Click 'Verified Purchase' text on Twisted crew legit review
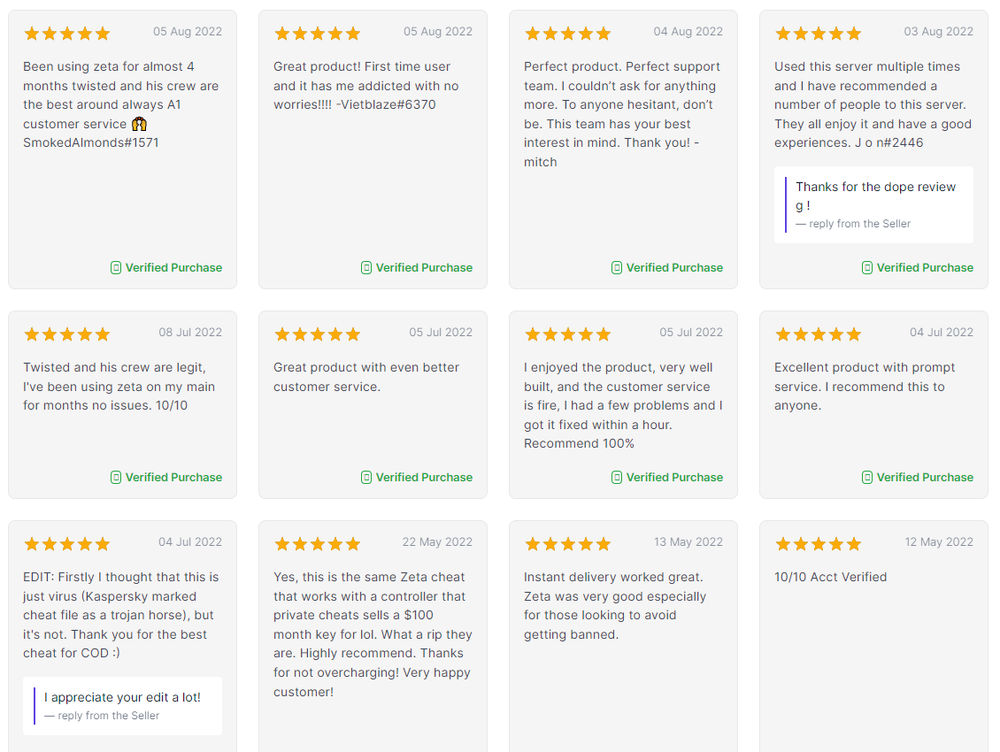Viewport: 1000px width, 752px height. click(x=173, y=478)
